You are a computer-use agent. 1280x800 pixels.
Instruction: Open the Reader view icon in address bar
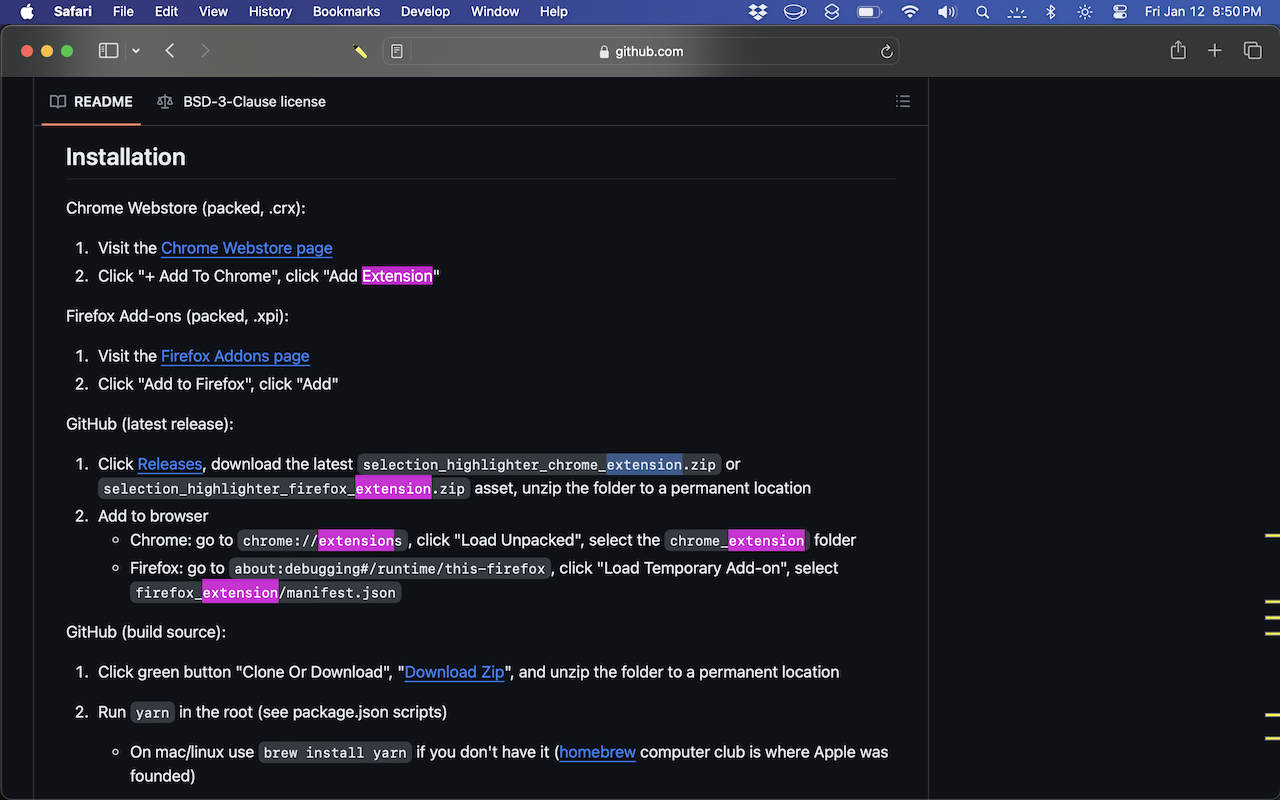coord(397,51)
